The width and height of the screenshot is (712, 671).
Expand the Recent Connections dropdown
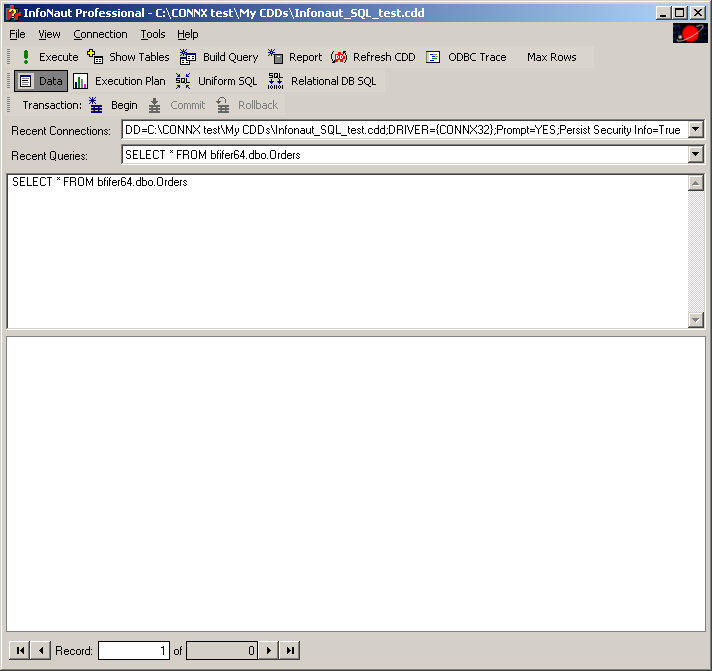click(x=695, y=129)
